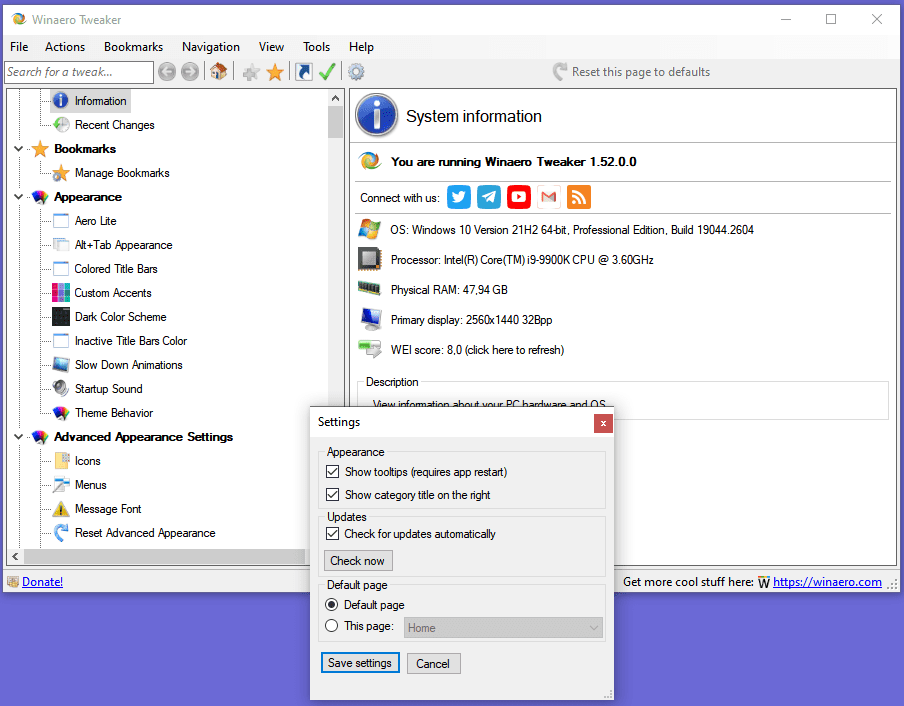904x706 pixels.
Task: Click the back navigation arrow in the toolbar
Action: [167, 72]
